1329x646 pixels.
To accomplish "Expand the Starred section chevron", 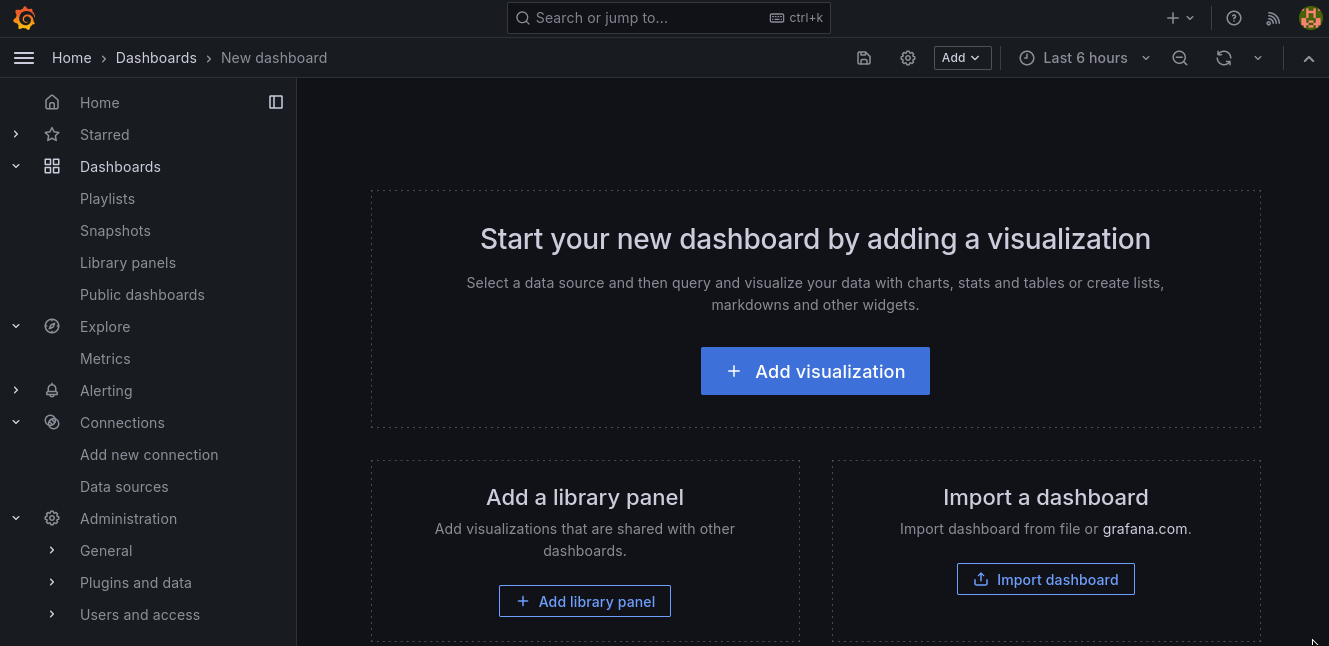I will 16,134.
